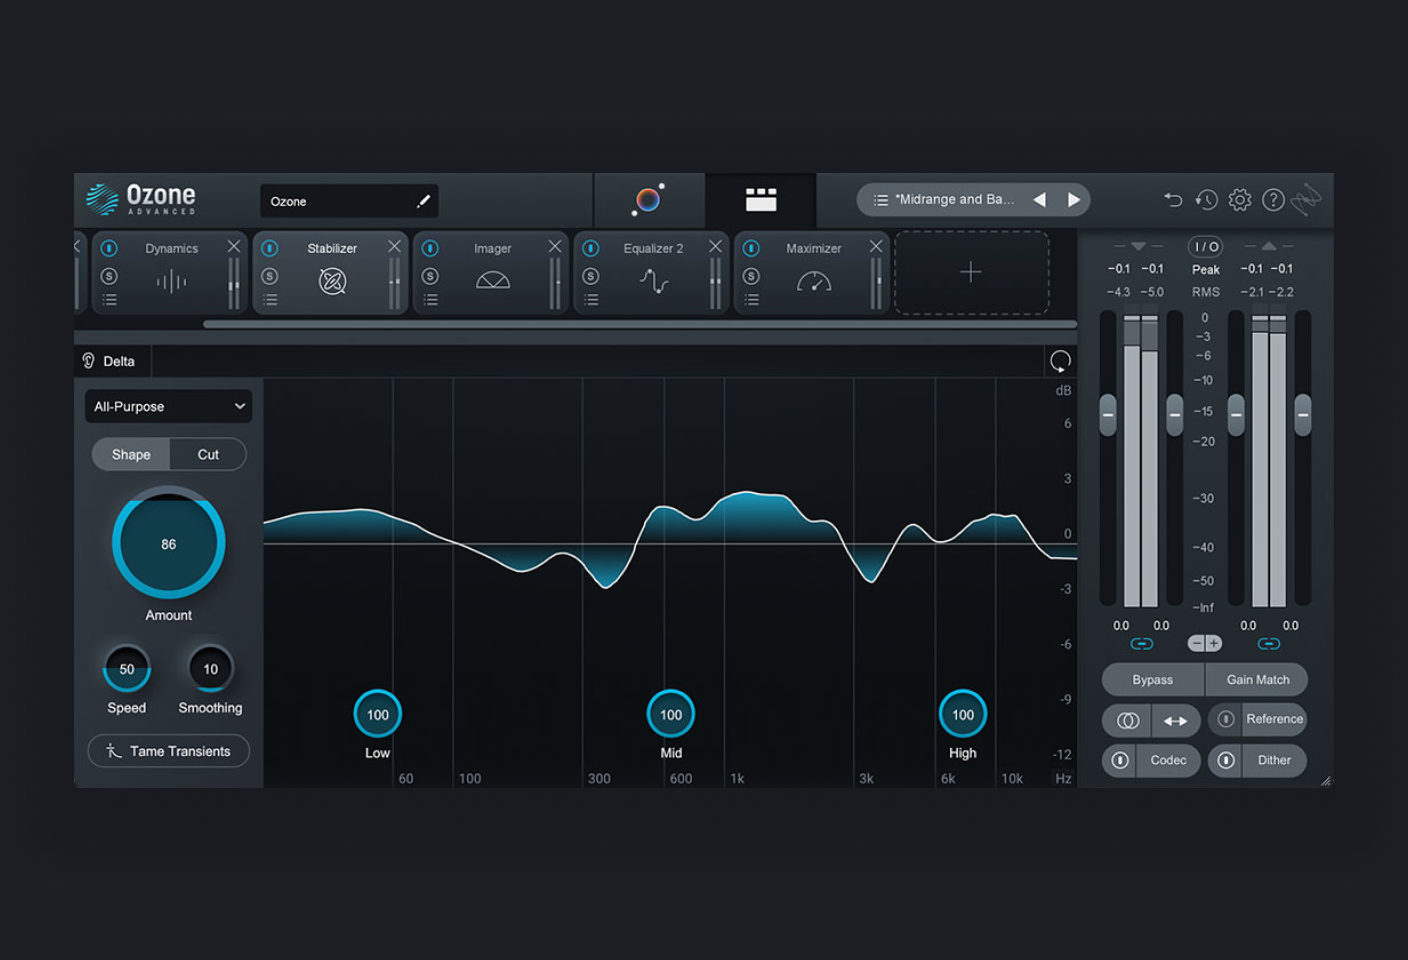
Task: Click the Smoothing knob showing 10
Action: [x=210, y=669]
